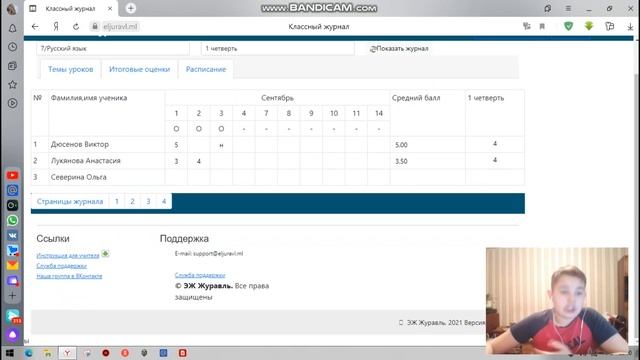Open Yandex Mail envelope shortcut in sidebar
This screenshot has height=360, width=640.
12,265
